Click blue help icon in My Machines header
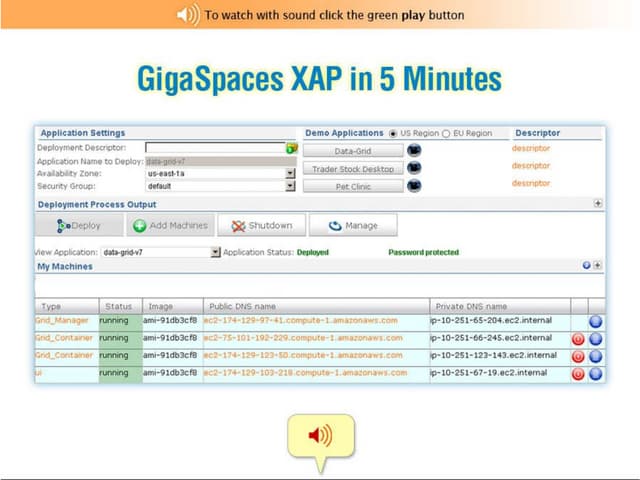Viewport: 640px width, 480px height. point(586,266)
